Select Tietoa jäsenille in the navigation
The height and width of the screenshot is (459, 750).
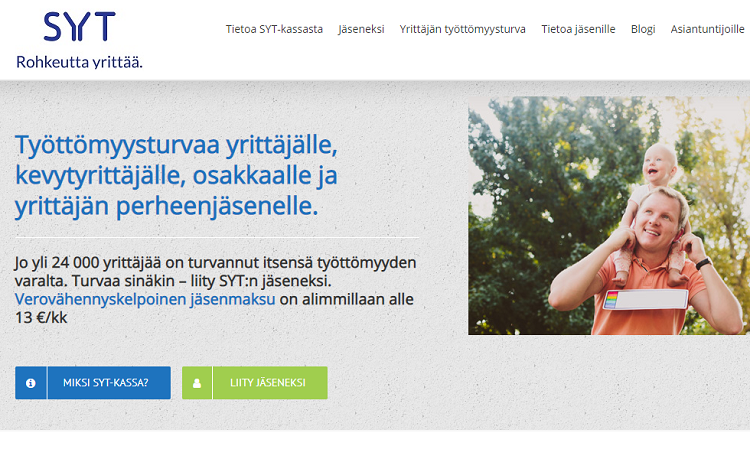click(x=578, y=29)
